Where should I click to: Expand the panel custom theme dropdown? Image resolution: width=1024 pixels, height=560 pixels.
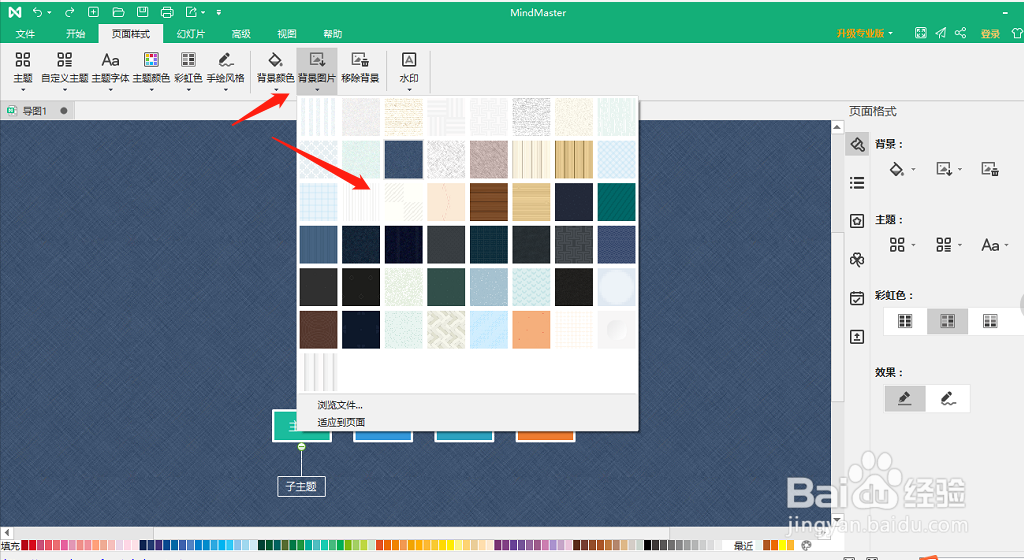click(960, 245)
